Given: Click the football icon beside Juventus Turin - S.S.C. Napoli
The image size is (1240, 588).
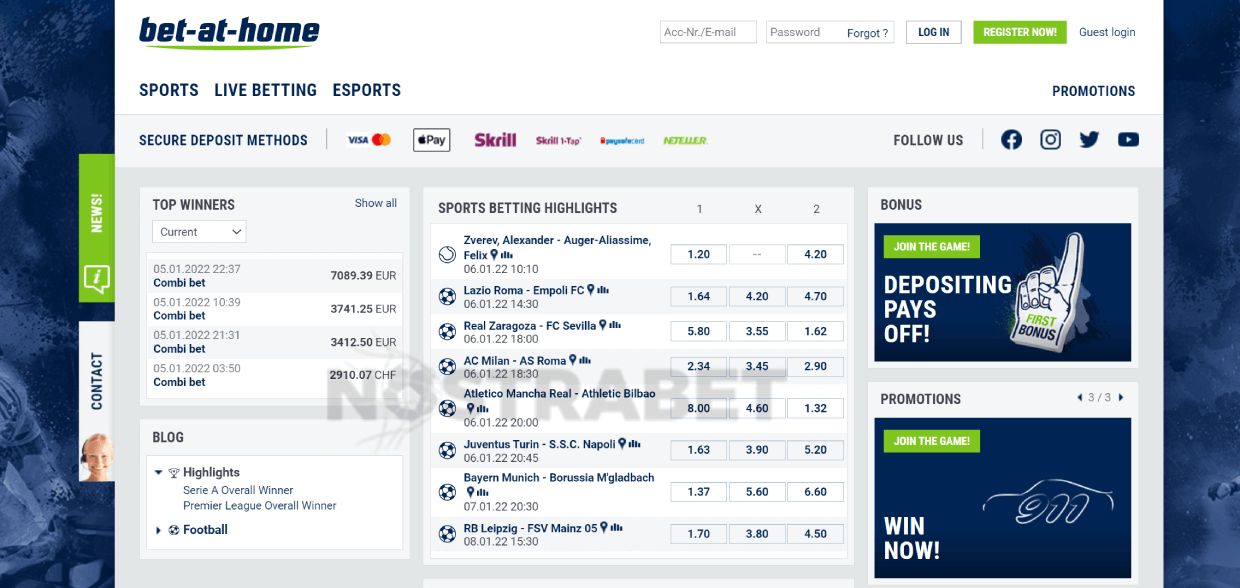Looking at the screenshot, I should tap(447, 450).
